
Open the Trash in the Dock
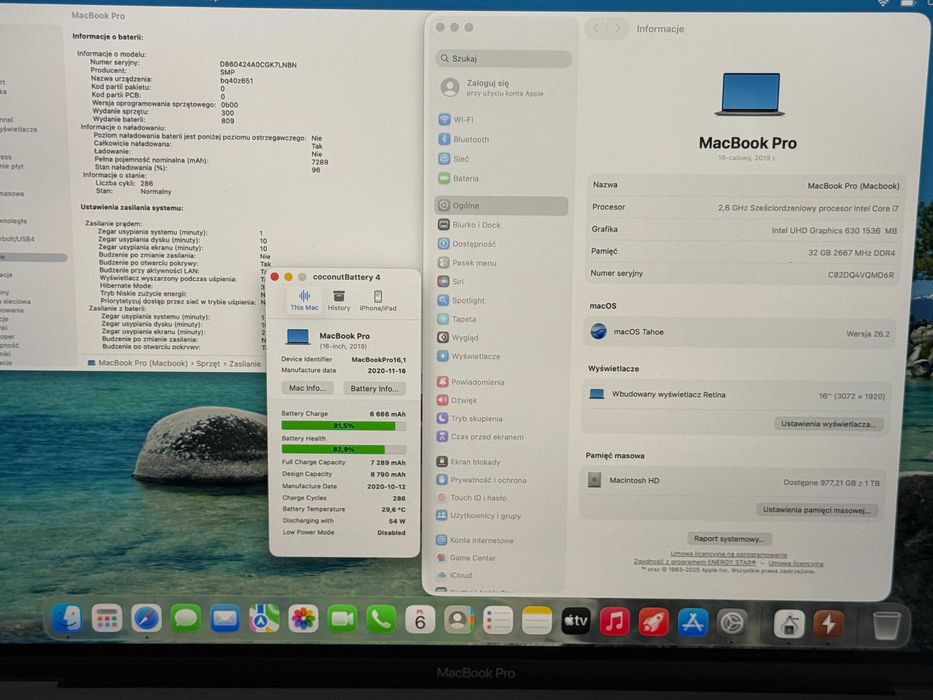pyautogui.click(x=886, y=626)
